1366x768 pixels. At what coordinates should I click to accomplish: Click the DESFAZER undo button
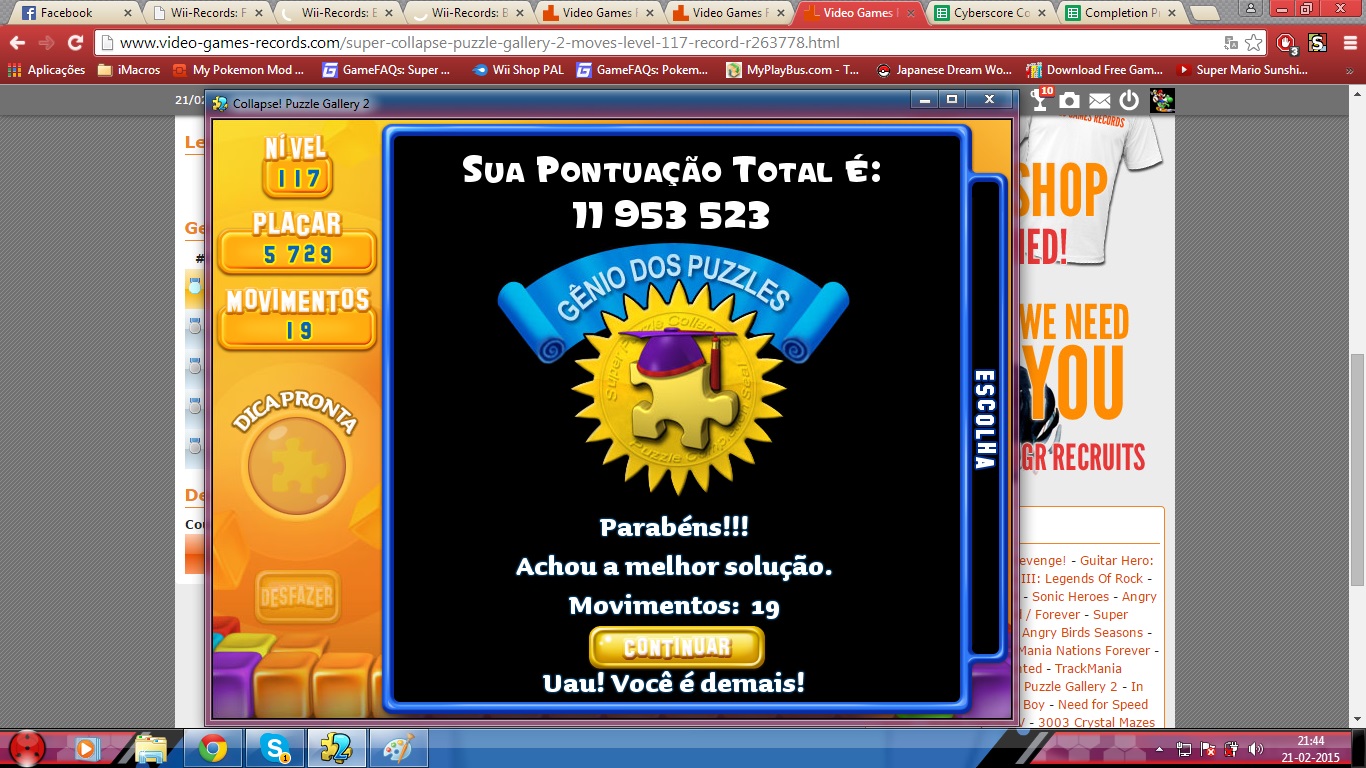296,597
